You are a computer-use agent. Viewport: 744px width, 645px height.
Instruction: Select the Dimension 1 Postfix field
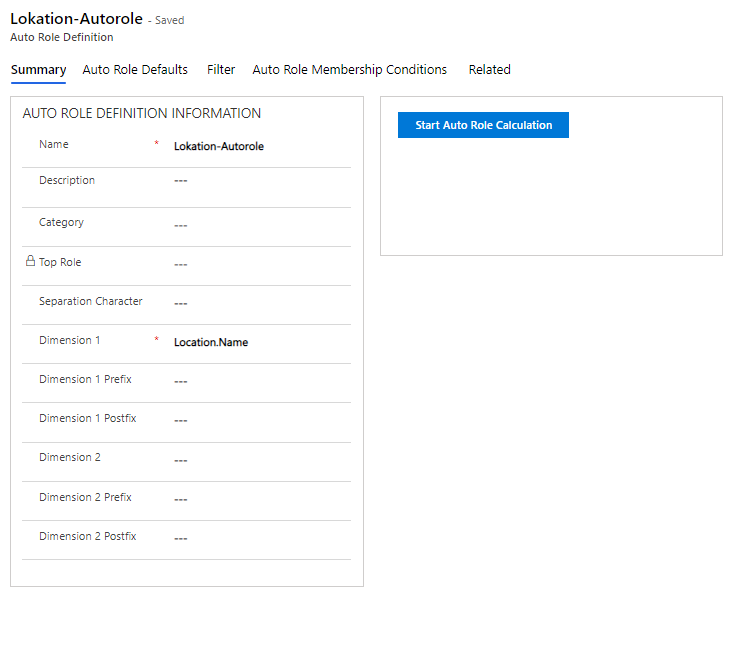tap(259, 421)
